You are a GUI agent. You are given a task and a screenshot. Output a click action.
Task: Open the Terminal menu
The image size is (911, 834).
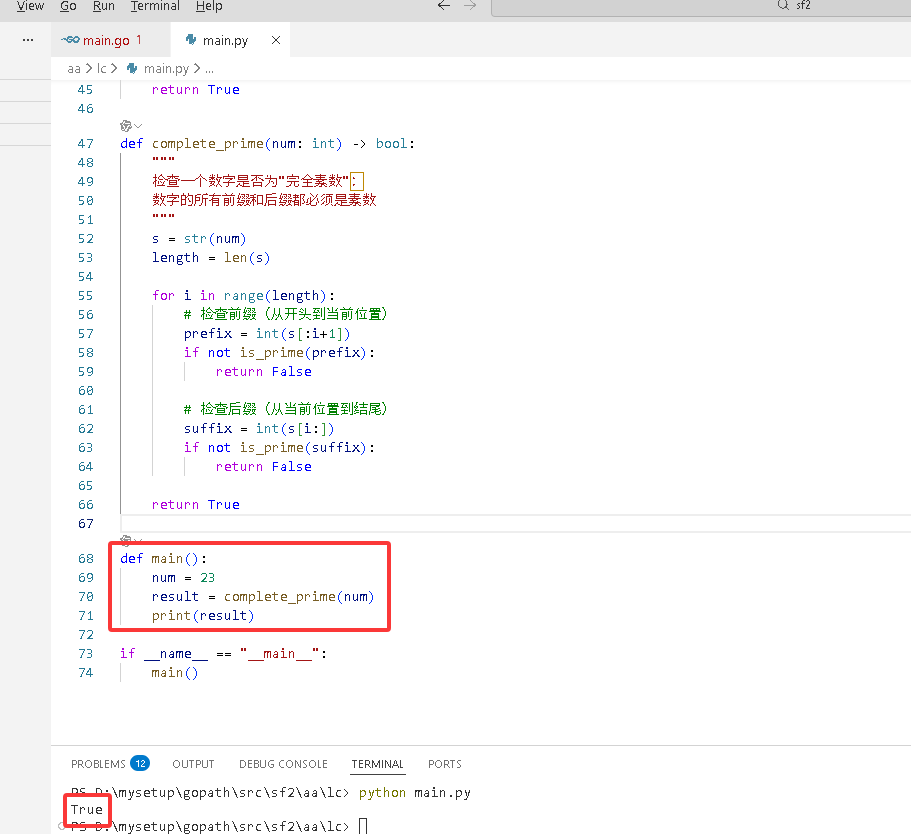[x=154, y=6]
